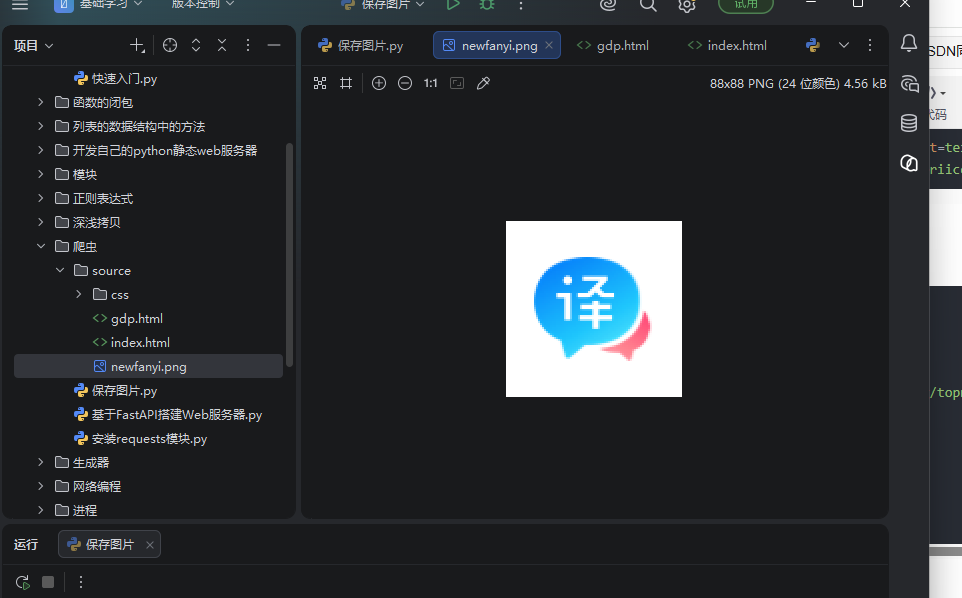
Task: Open run panel more options
Action: pos(80,582)
